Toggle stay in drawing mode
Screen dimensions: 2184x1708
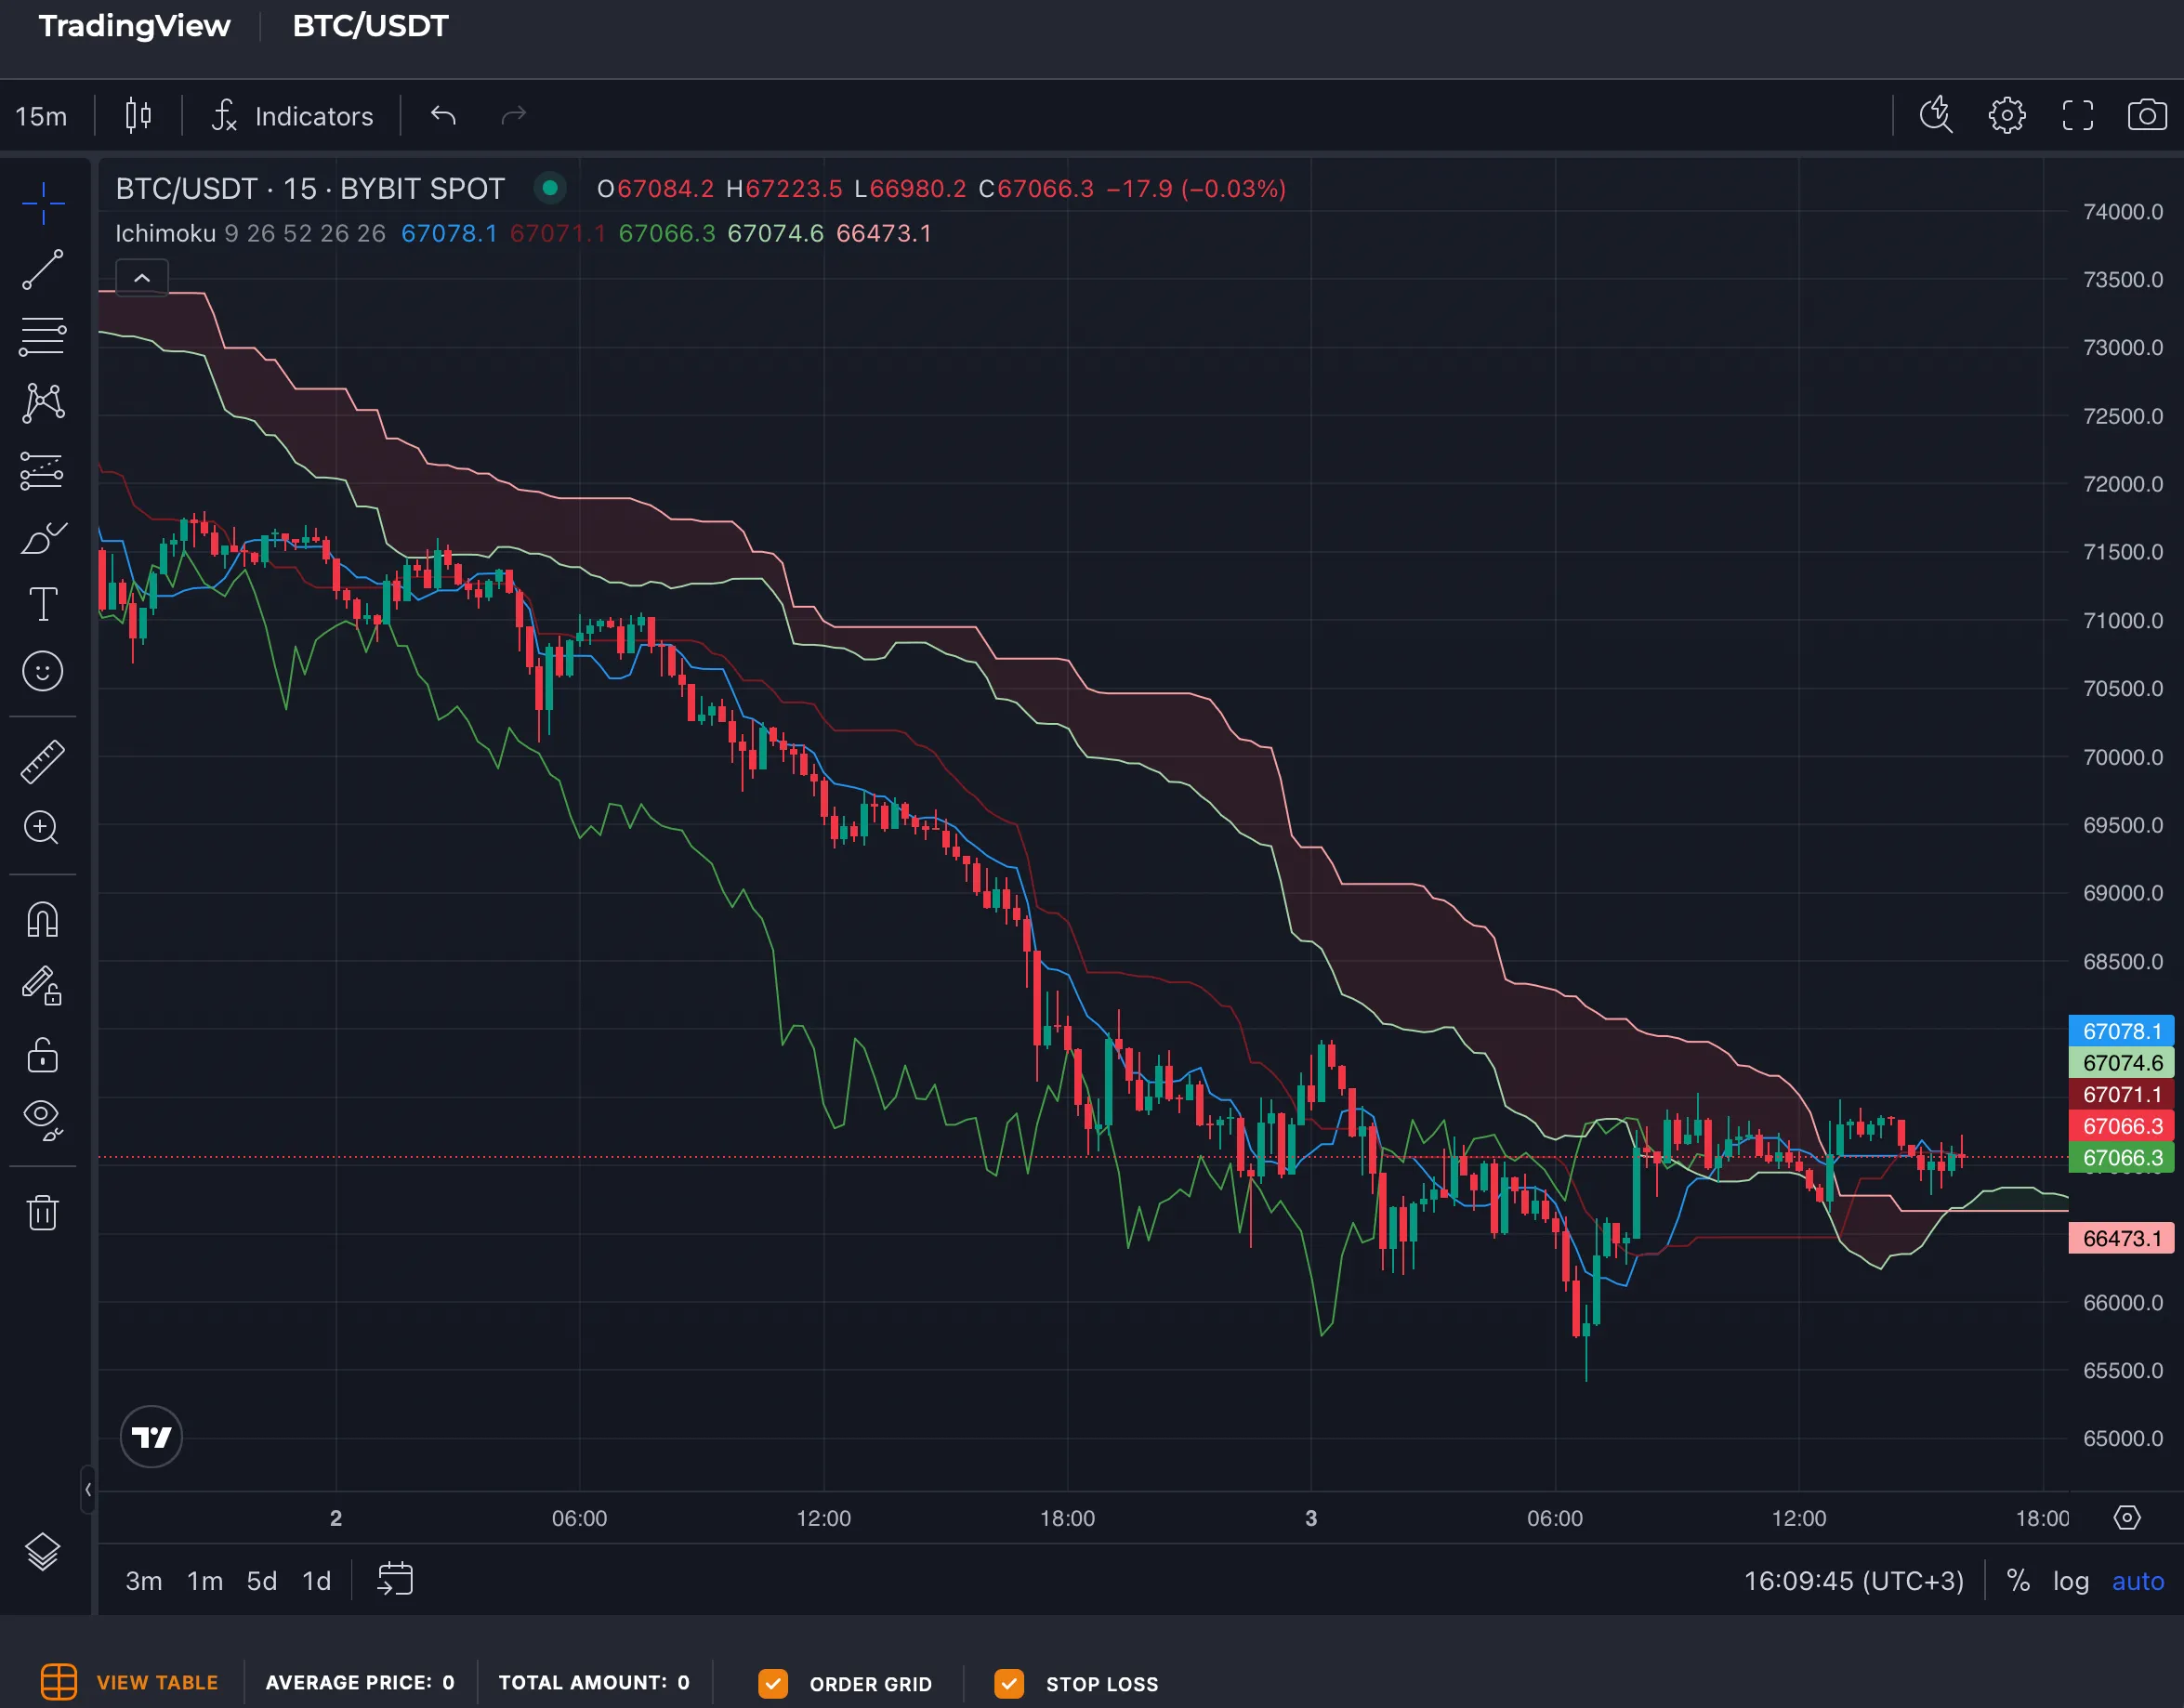tap(43, 986)
